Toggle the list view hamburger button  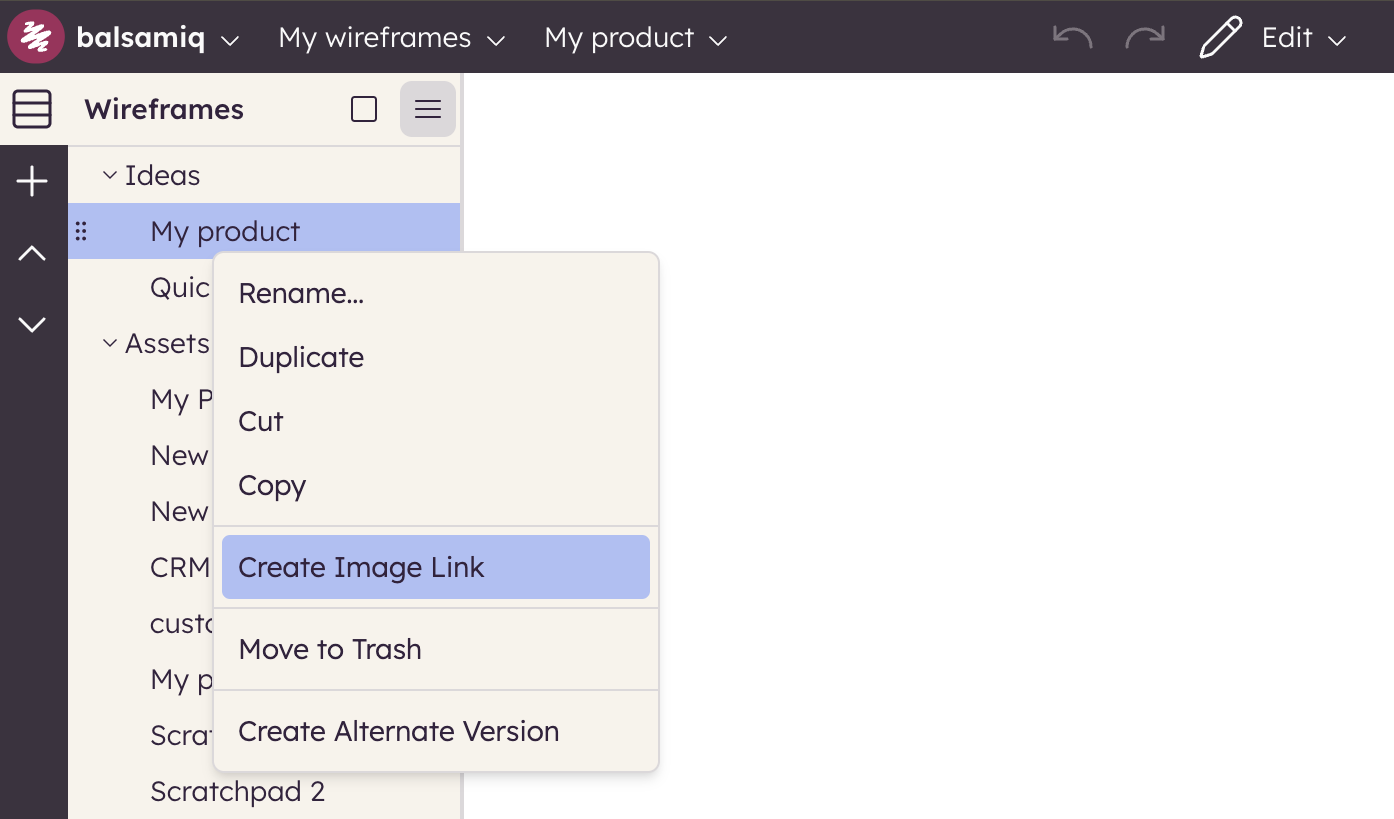(x=428, y=109)
